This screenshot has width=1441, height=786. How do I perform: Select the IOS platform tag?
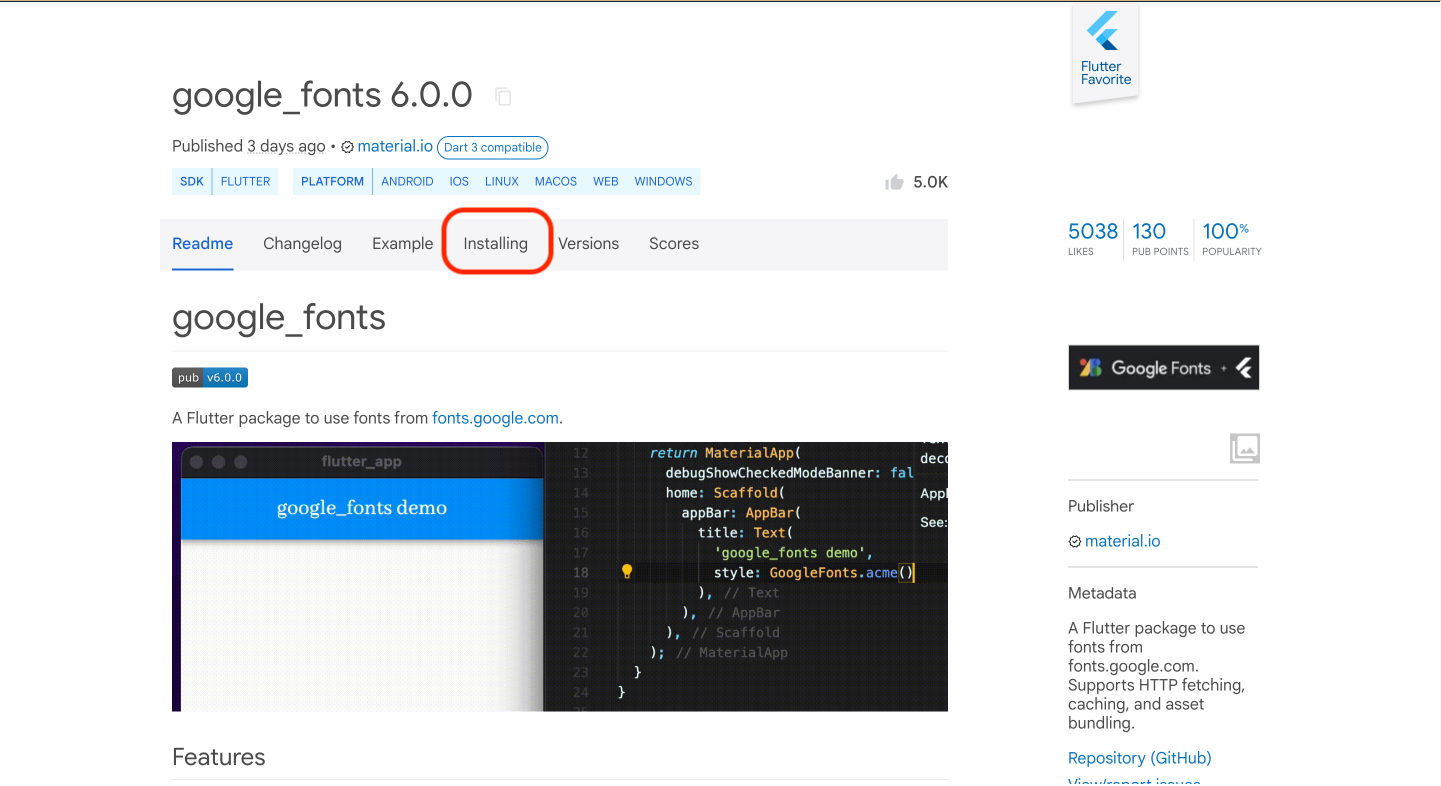coord(459,182)
